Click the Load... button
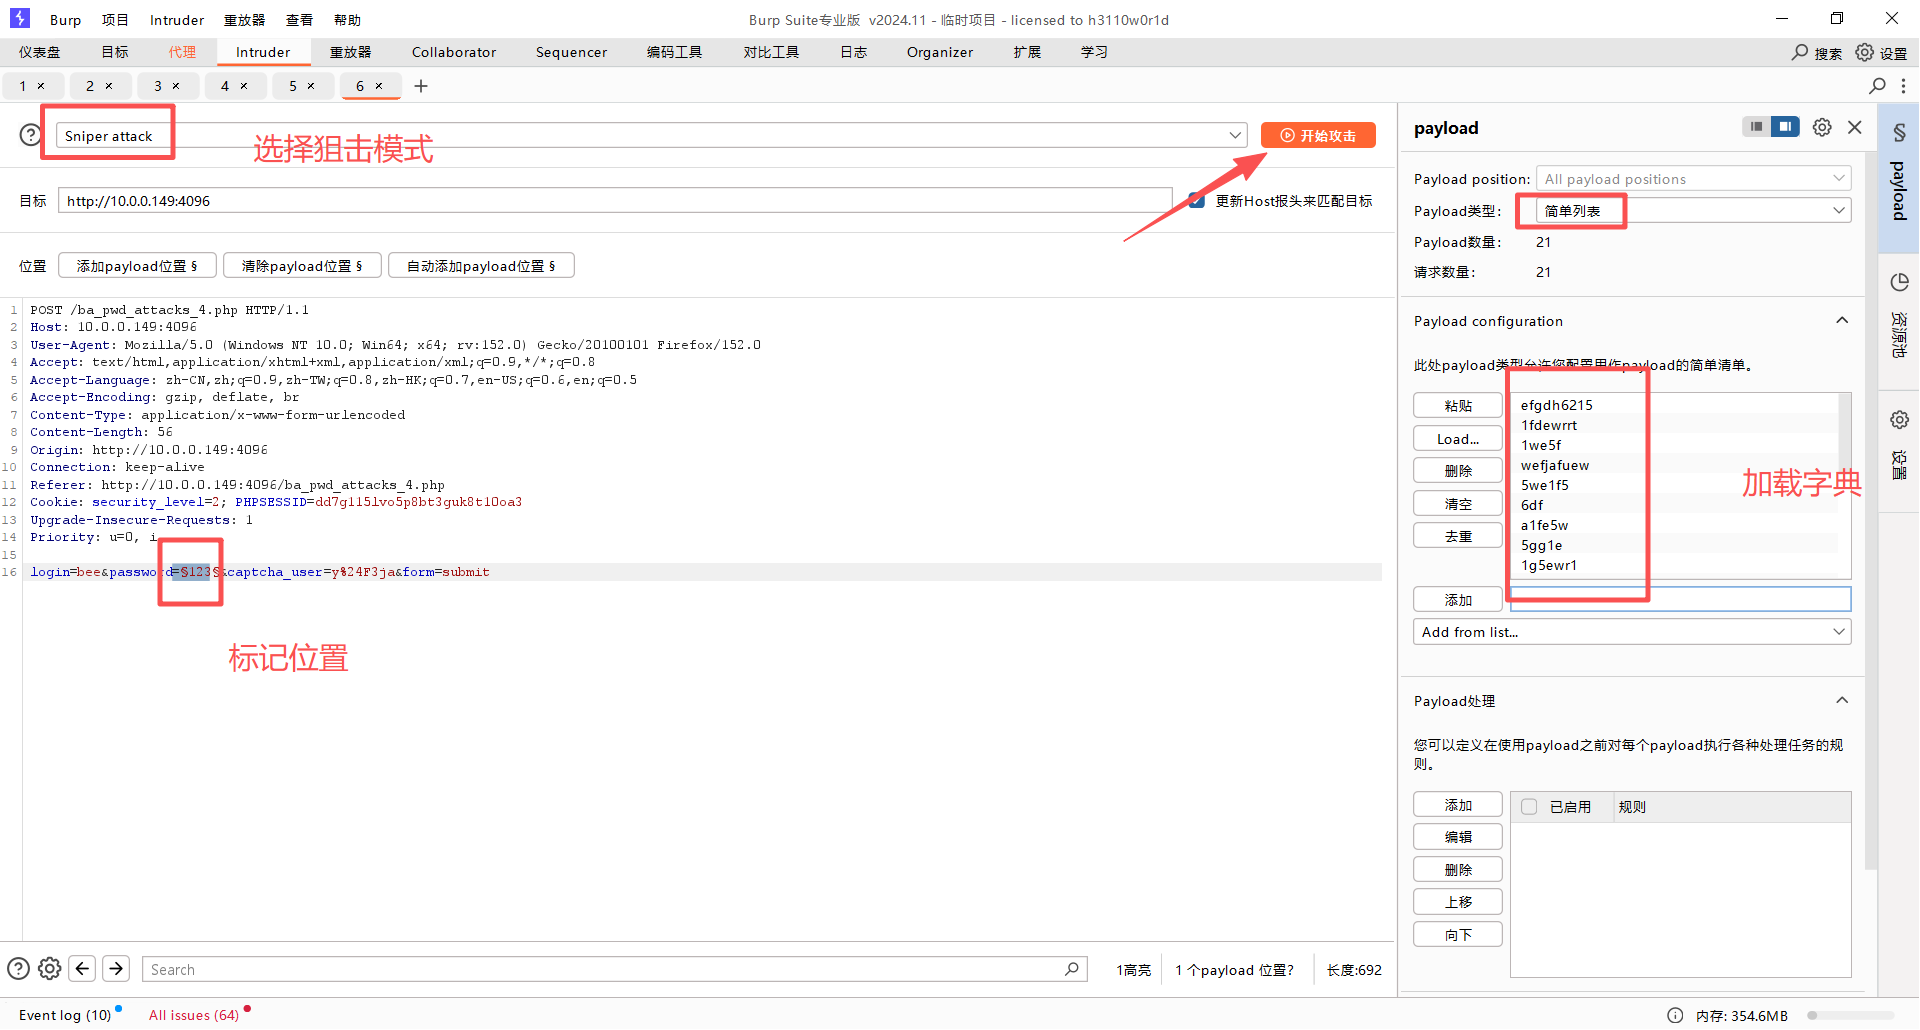The width and height of the screenshot is (1920, 1030). 1458,439
